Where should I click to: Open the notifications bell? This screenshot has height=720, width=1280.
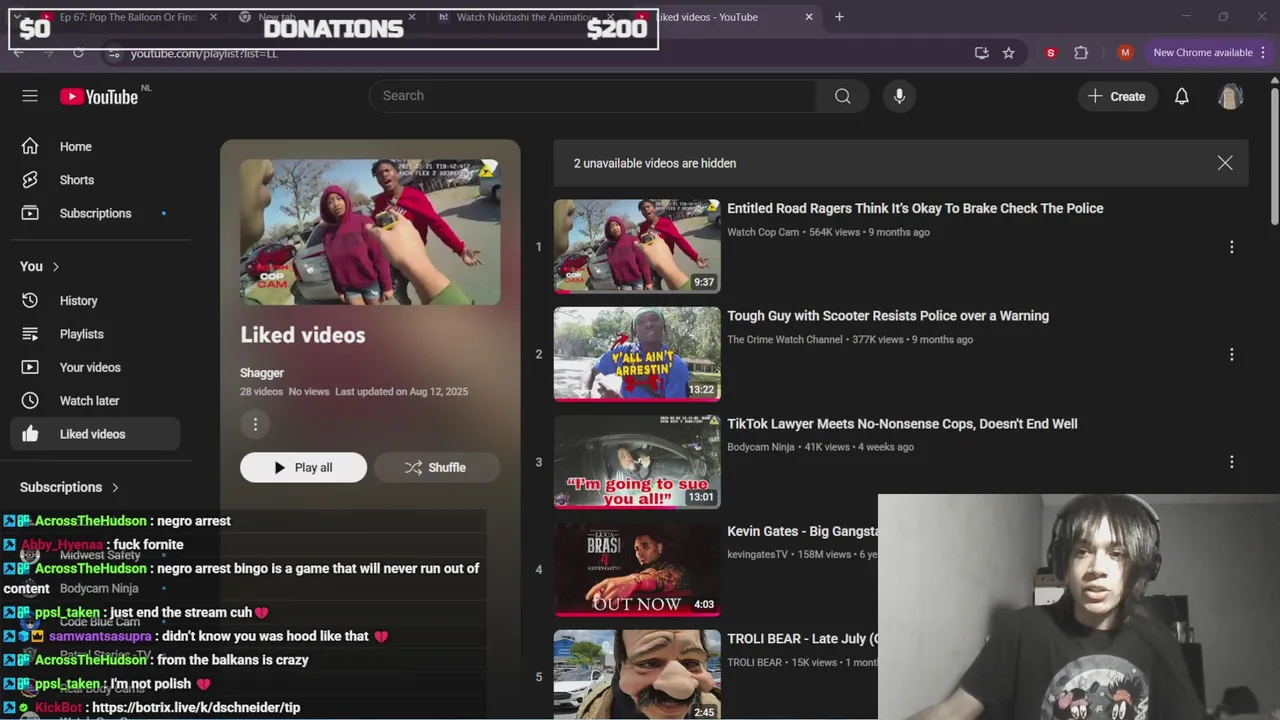click(x=1181, y=96)
